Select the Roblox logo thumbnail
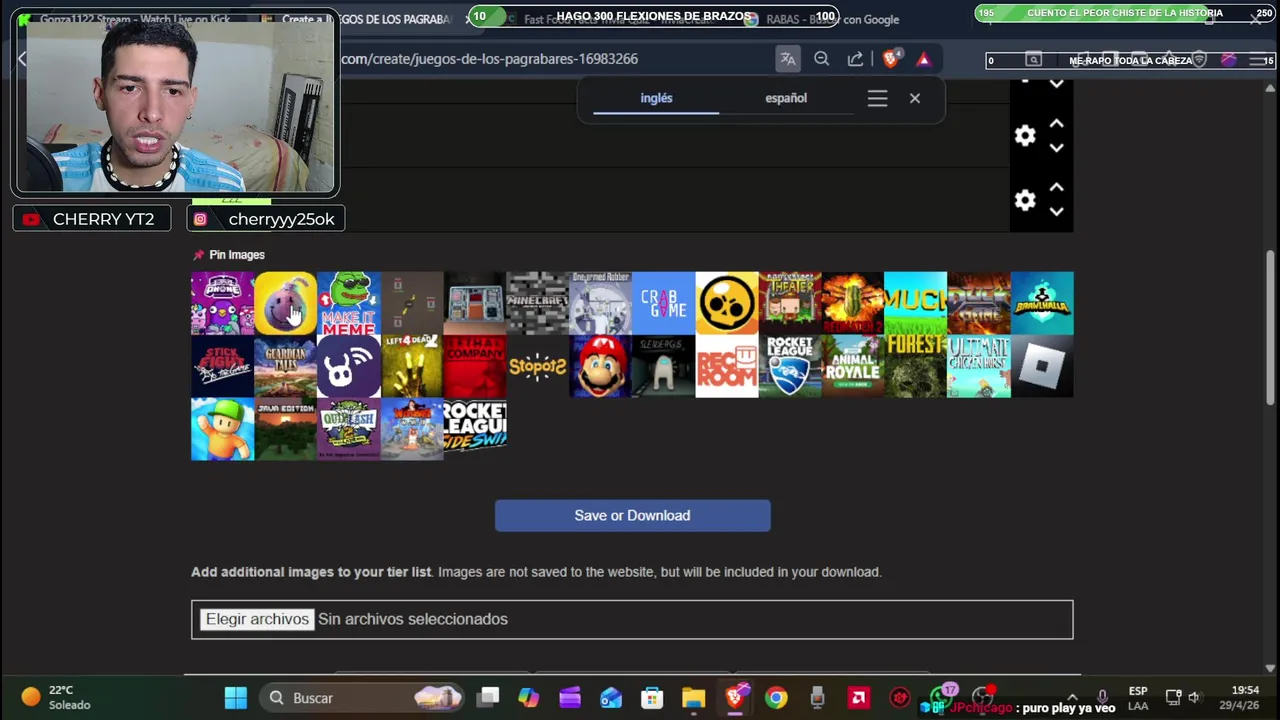Image resolution: width=1280 pixels, height=720 pixels. point(1042,366)
